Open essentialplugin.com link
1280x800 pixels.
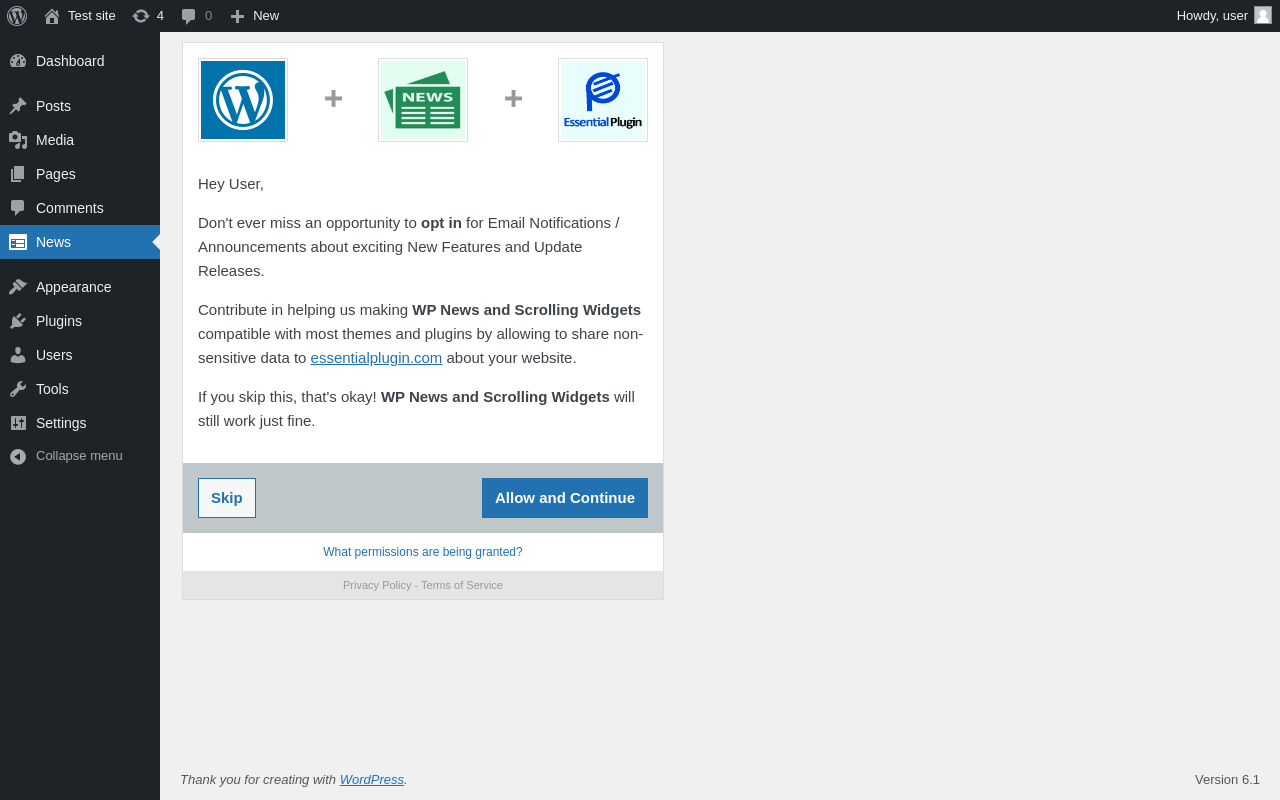click(376, 358)
